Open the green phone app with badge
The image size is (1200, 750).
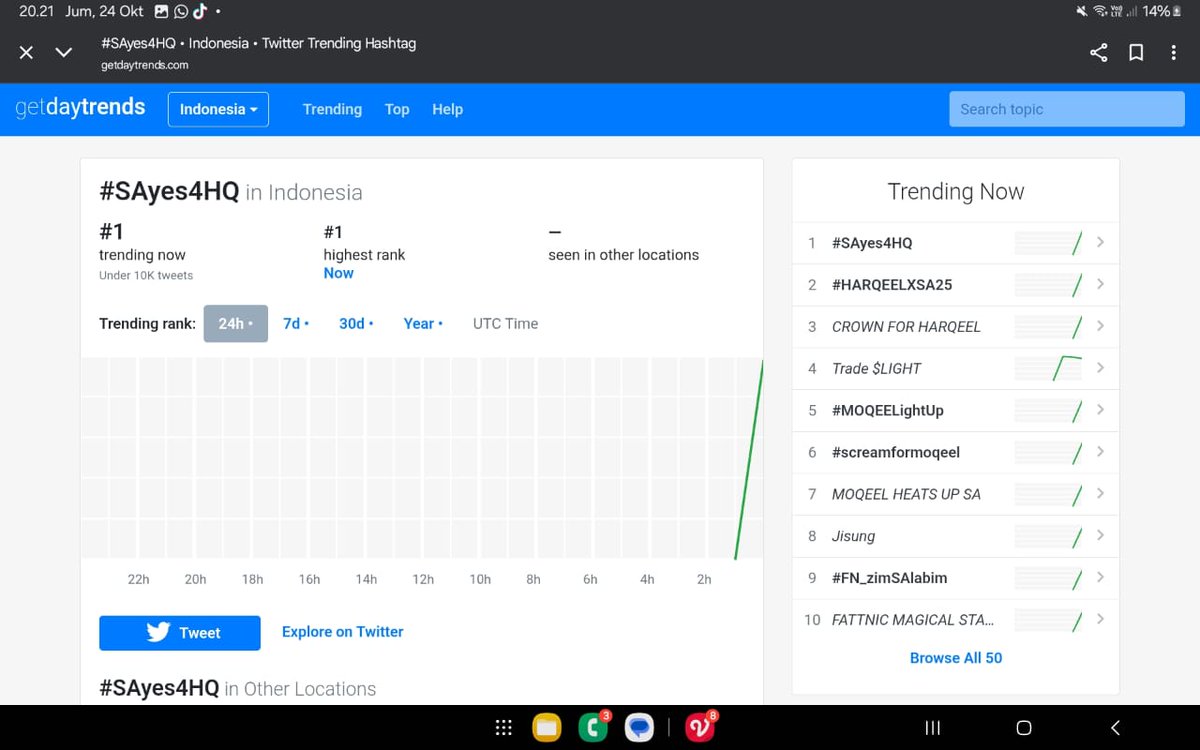click(x=594, y=727)
